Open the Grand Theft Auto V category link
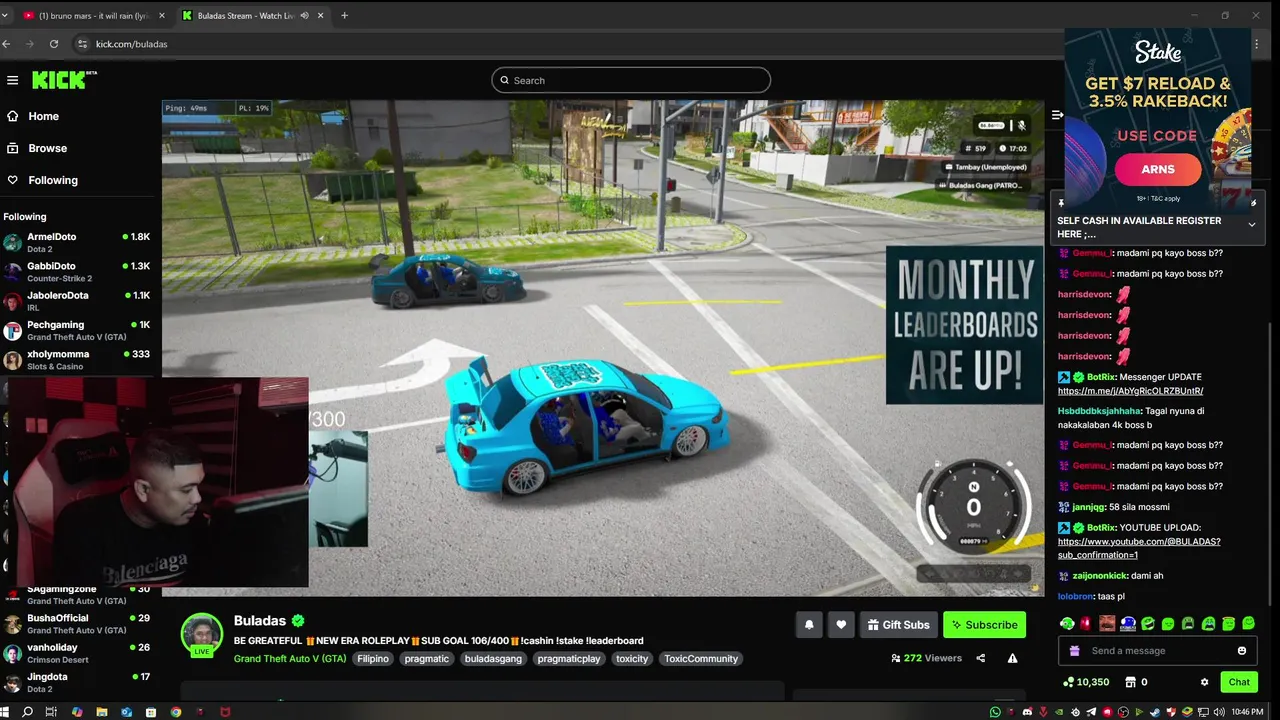This screenshot has width=1280, height=720. 290,659
